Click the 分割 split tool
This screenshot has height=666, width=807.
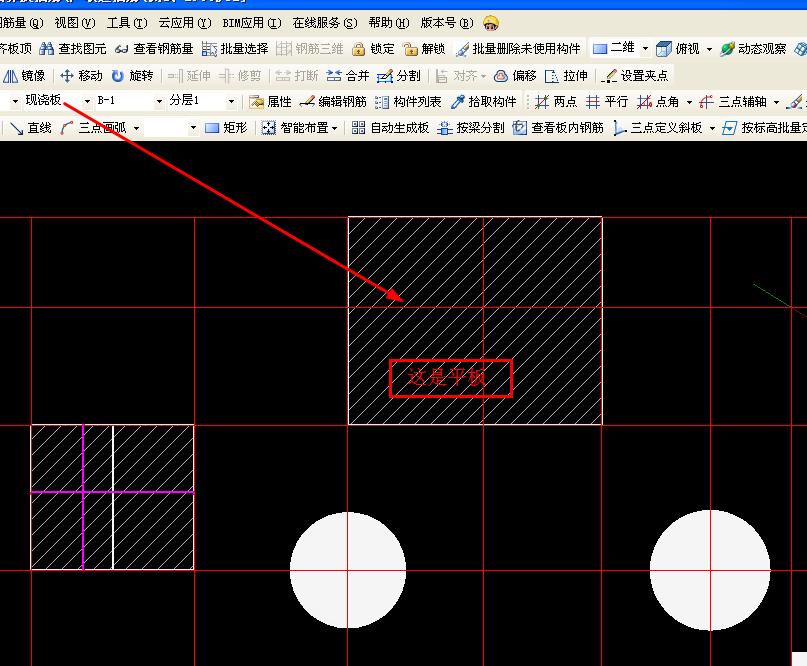[x=398, y=76]
